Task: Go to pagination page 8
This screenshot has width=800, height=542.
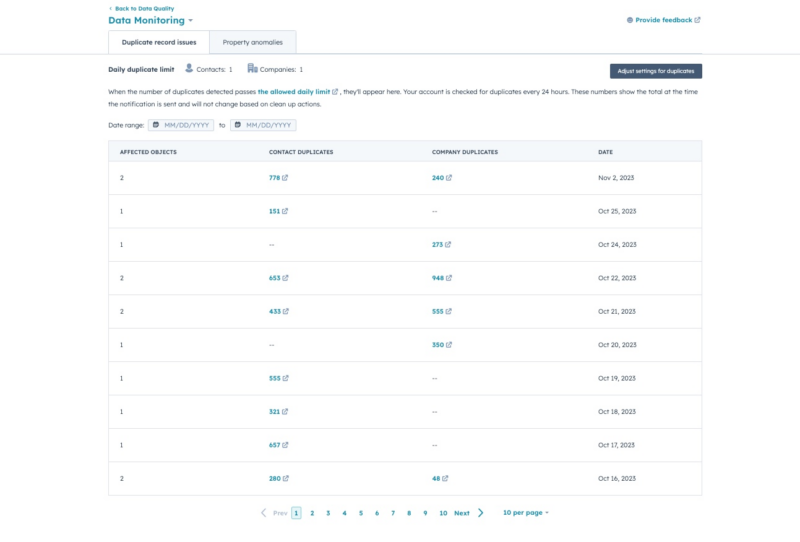Action: (x=409, y=513)
